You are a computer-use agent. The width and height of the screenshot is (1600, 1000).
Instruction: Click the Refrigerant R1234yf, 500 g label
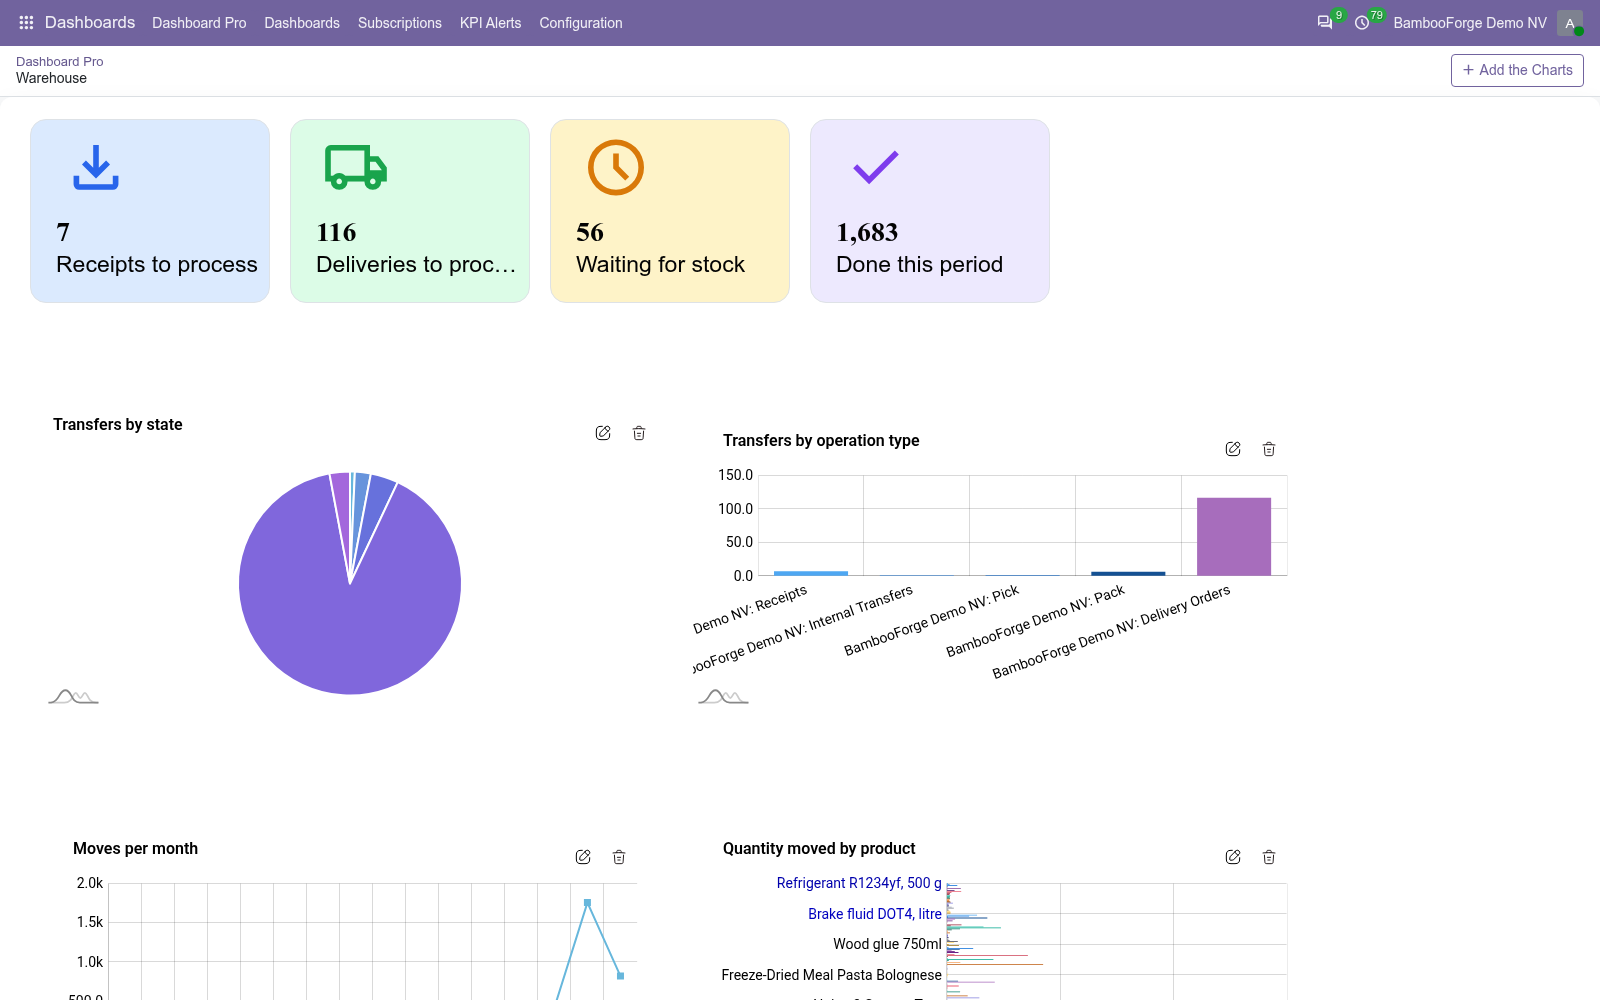point(859,883)
